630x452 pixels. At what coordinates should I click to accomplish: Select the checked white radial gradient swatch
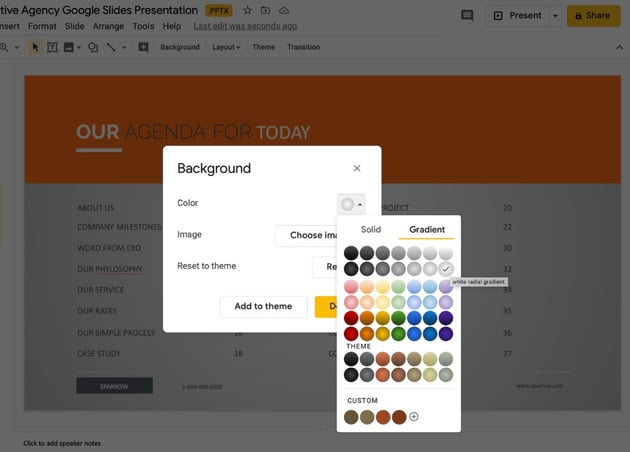pyautogui.click(x=446, y=269)
